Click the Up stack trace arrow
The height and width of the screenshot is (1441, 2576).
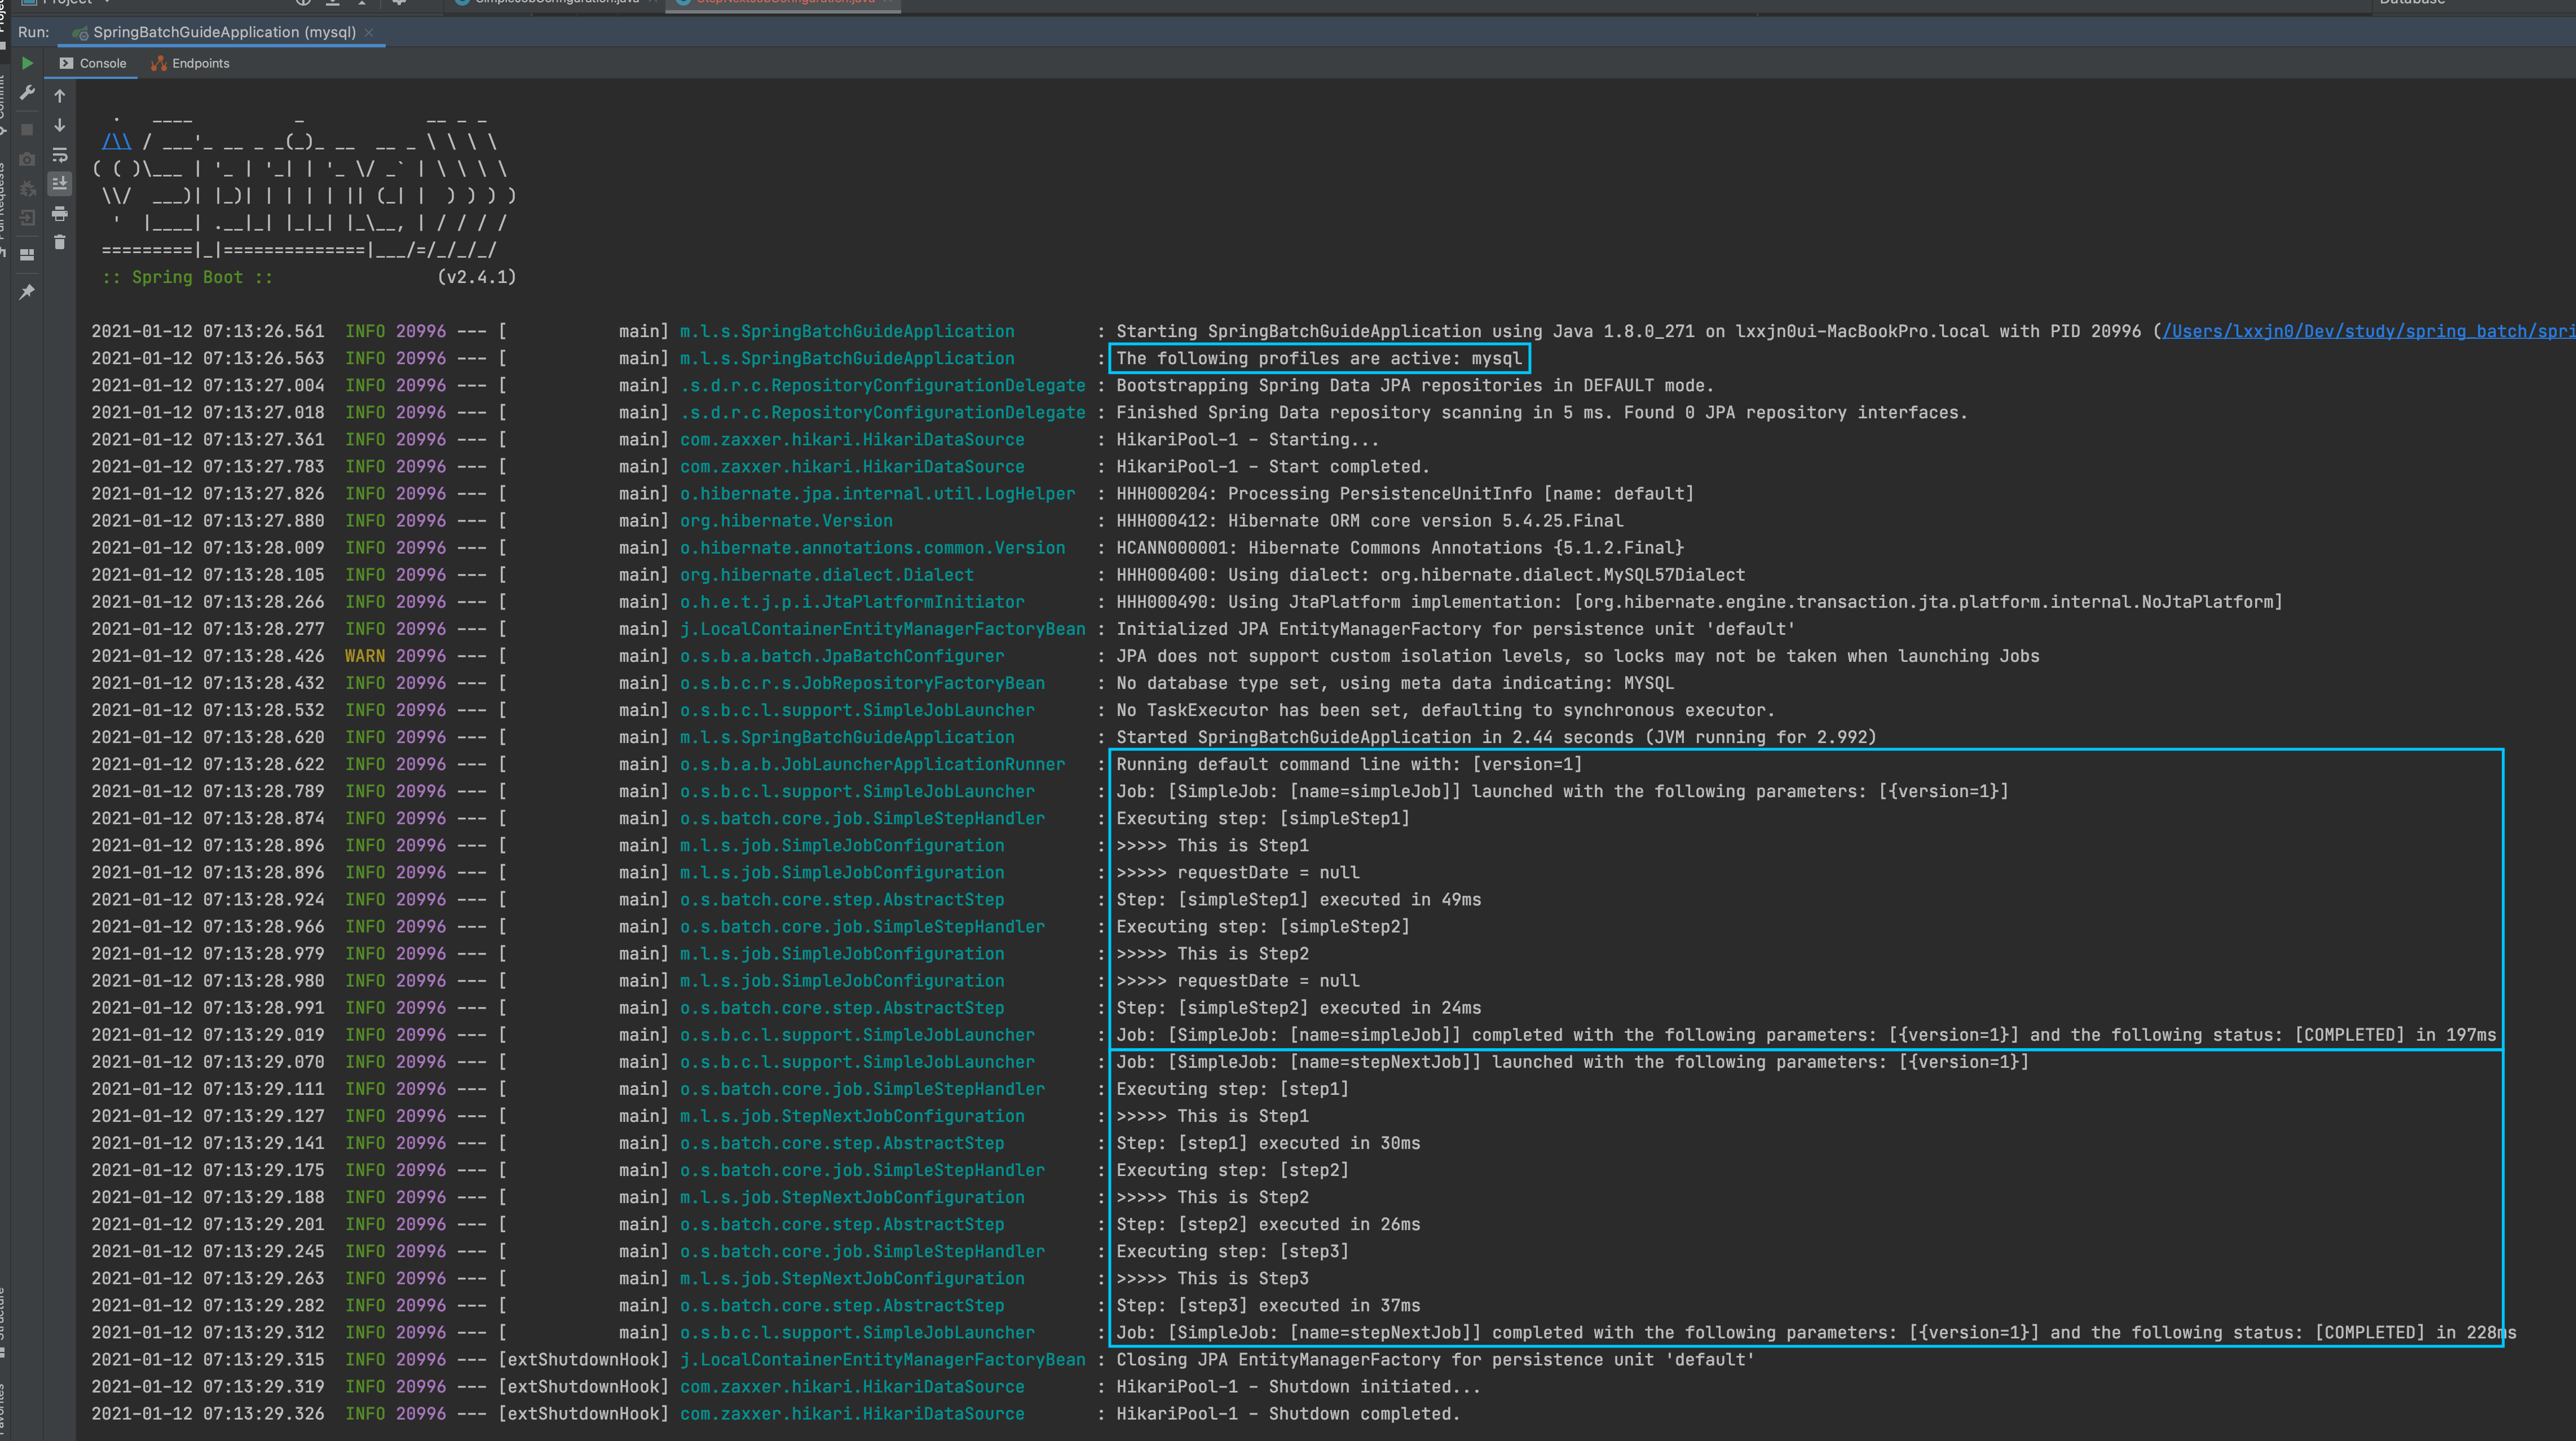coord(60,96)
